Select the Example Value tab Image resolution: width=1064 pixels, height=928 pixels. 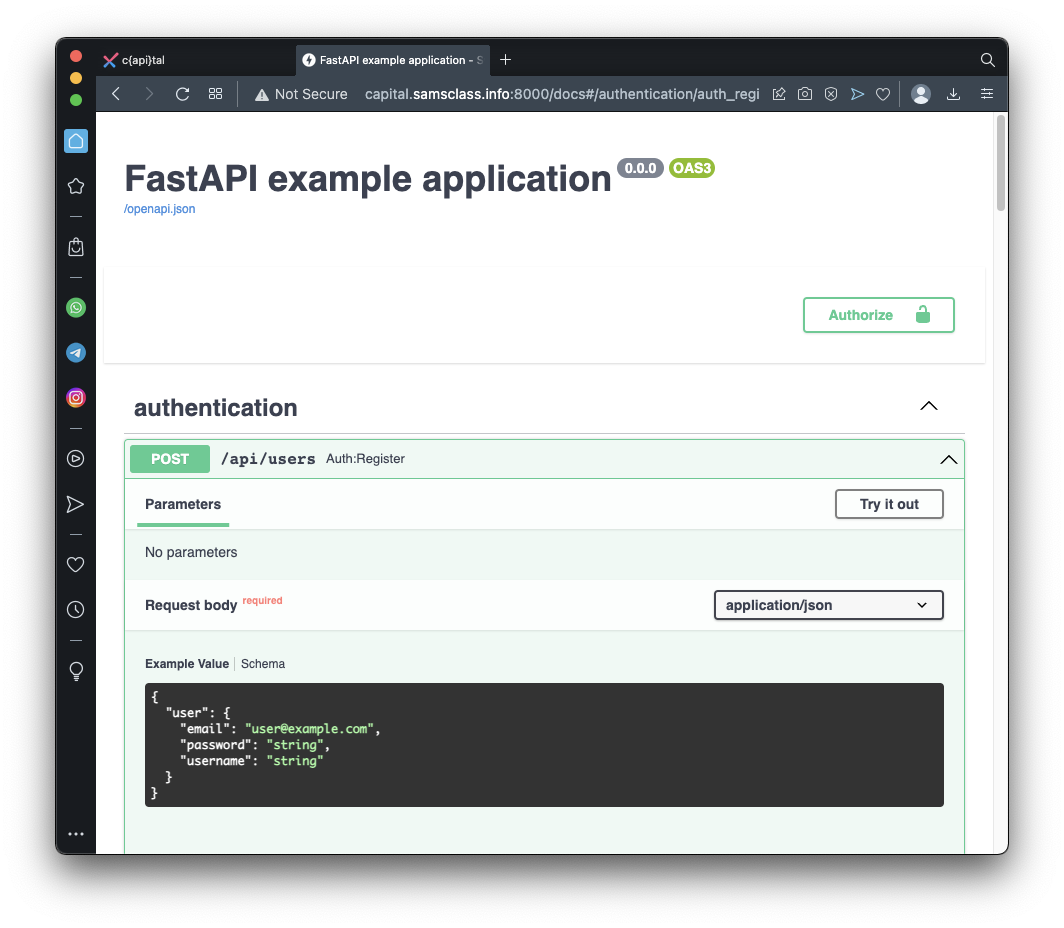[187, 664]
